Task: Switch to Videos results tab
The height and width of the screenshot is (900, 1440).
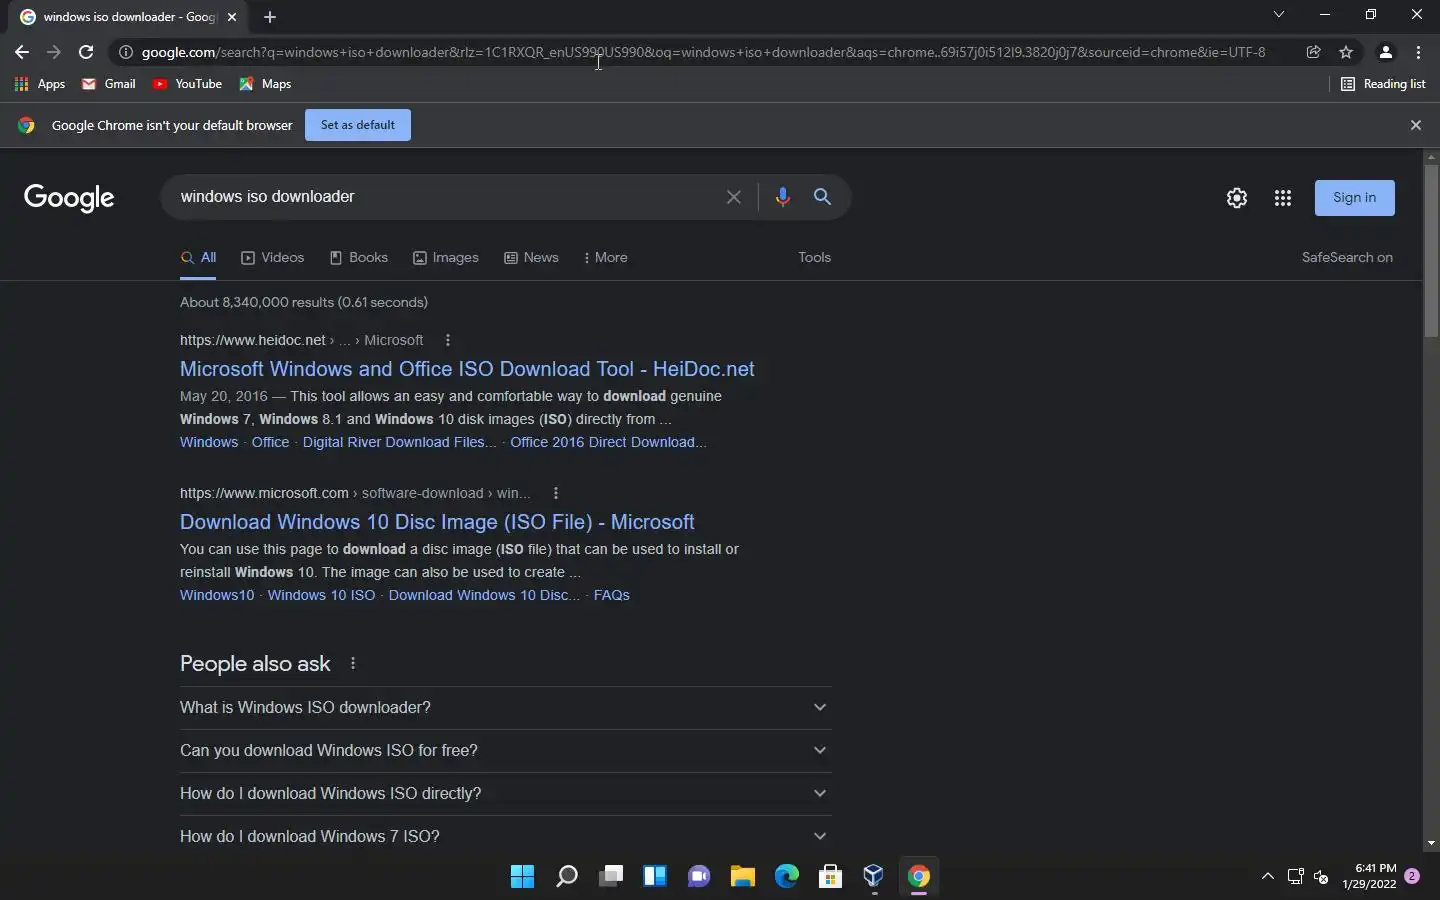Action: tap(273, 258)
